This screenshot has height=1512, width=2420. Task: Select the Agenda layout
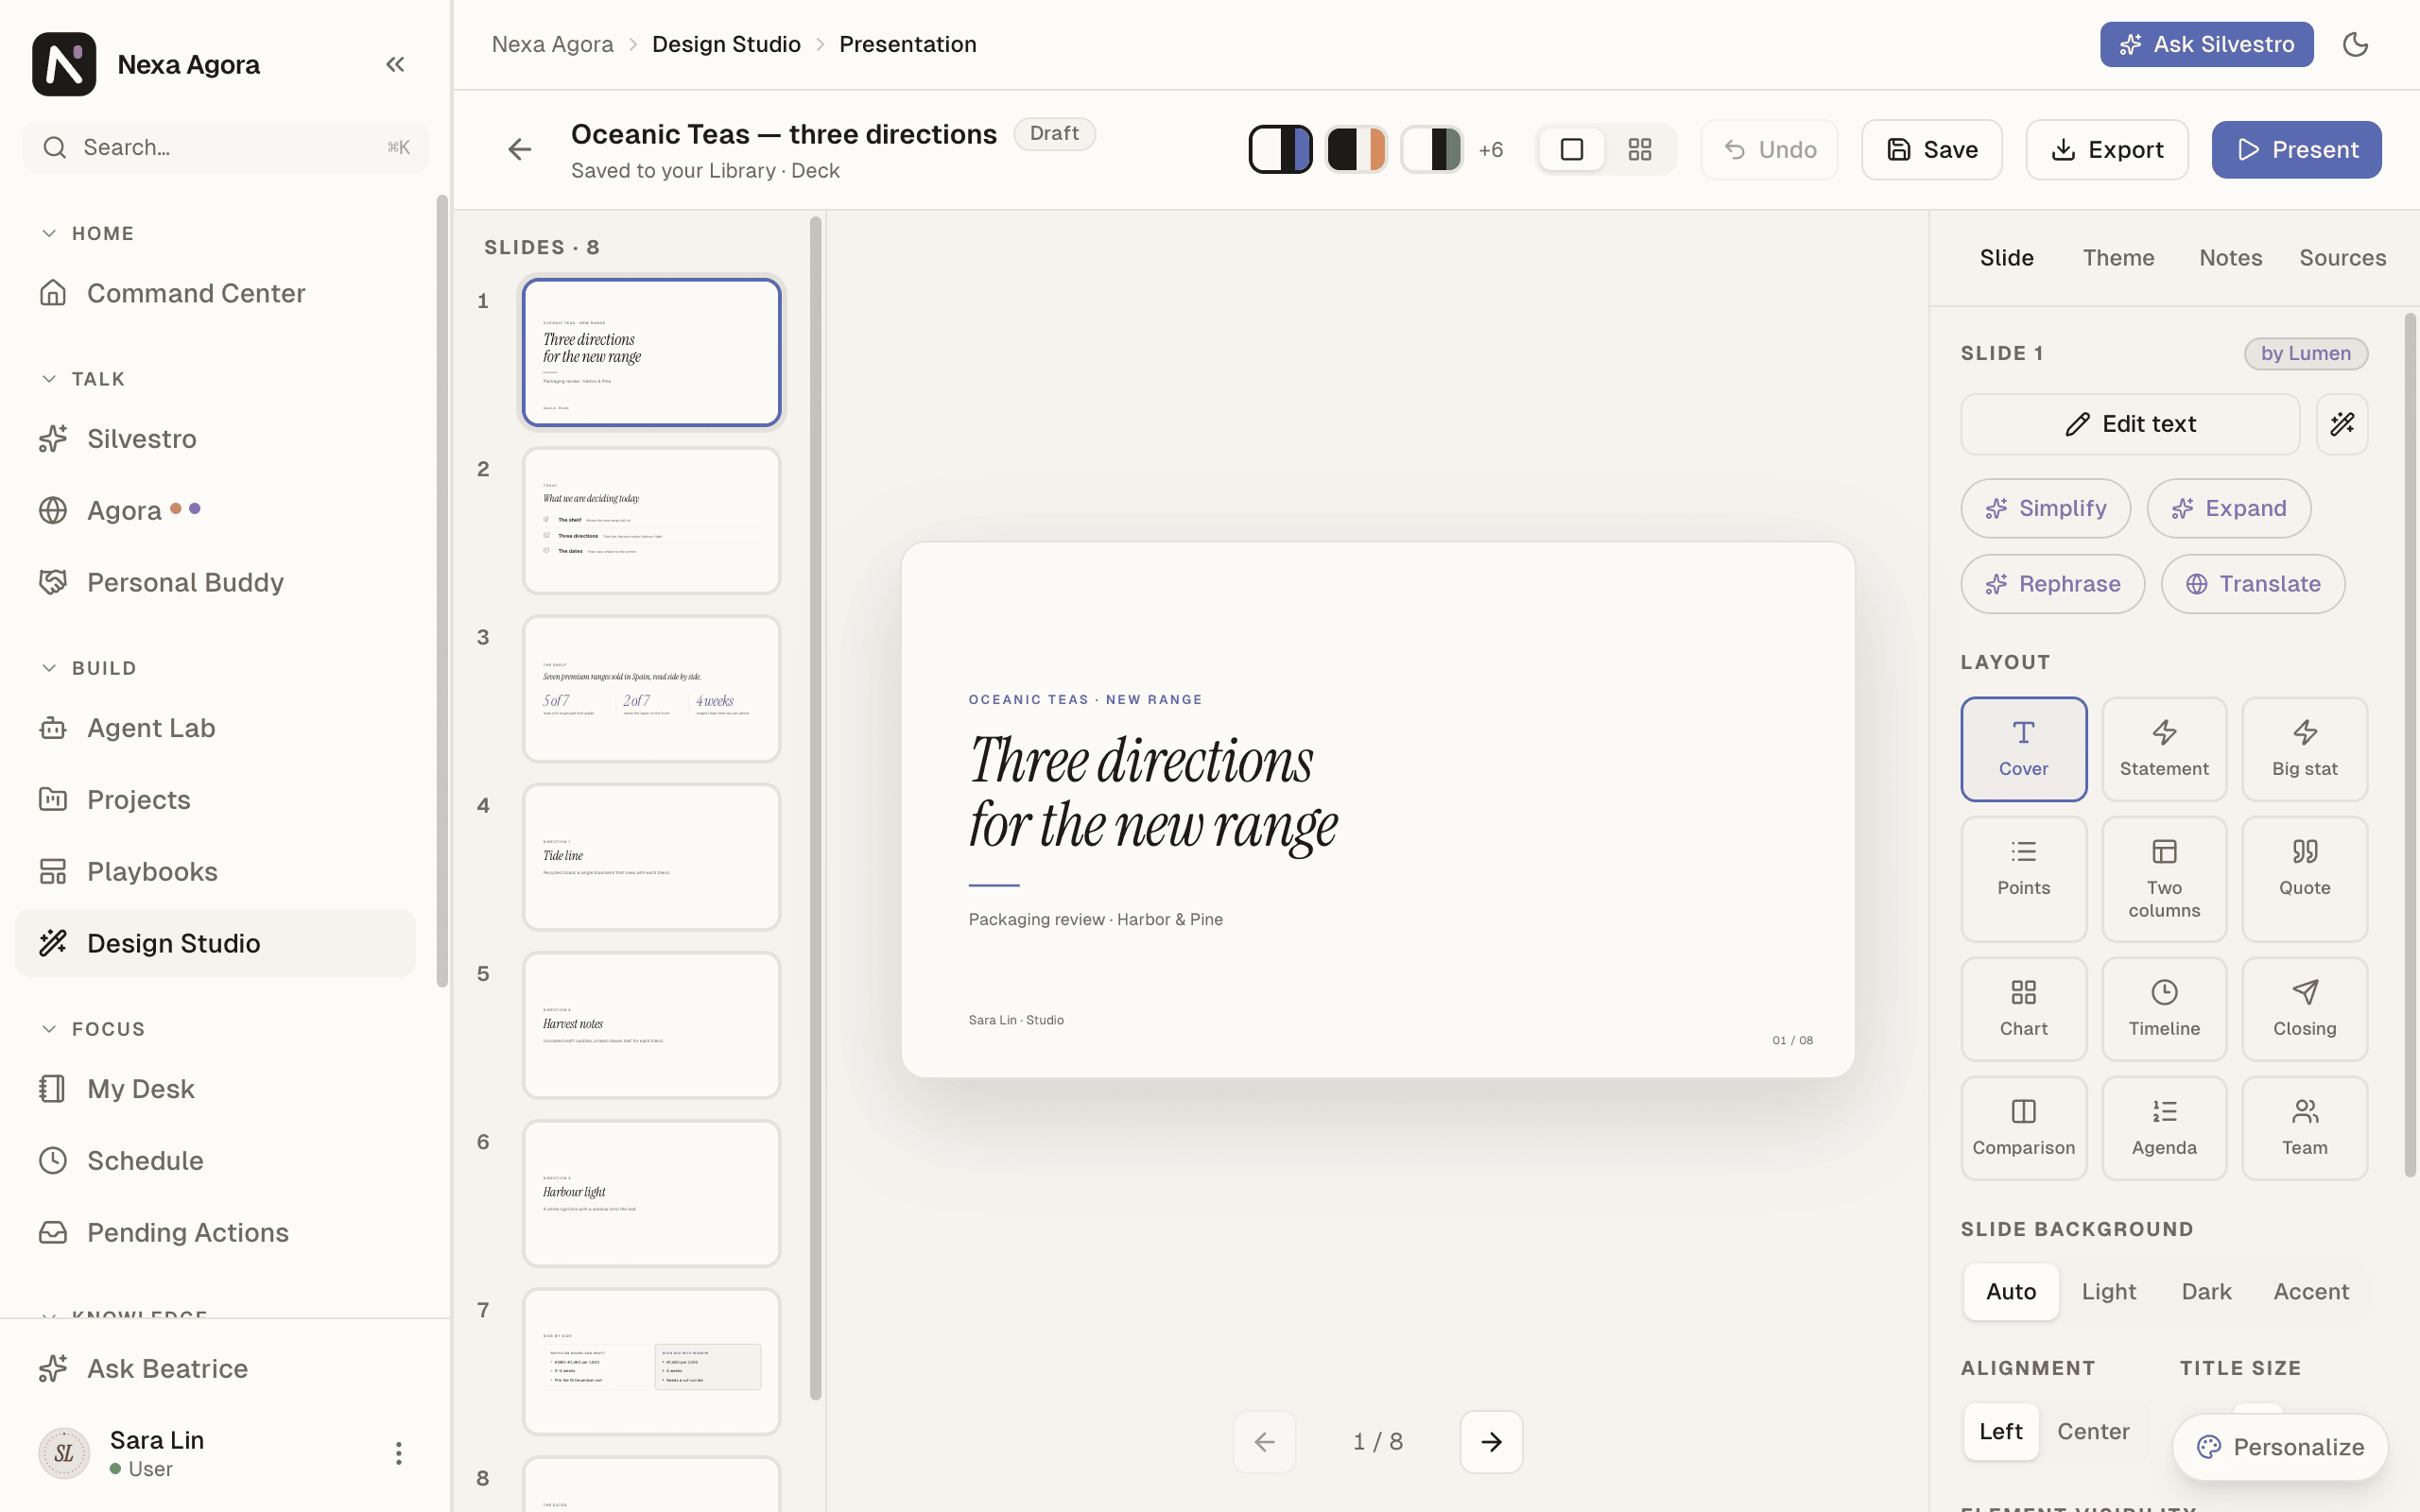pyautogui.click(x=2164, y=1128)
